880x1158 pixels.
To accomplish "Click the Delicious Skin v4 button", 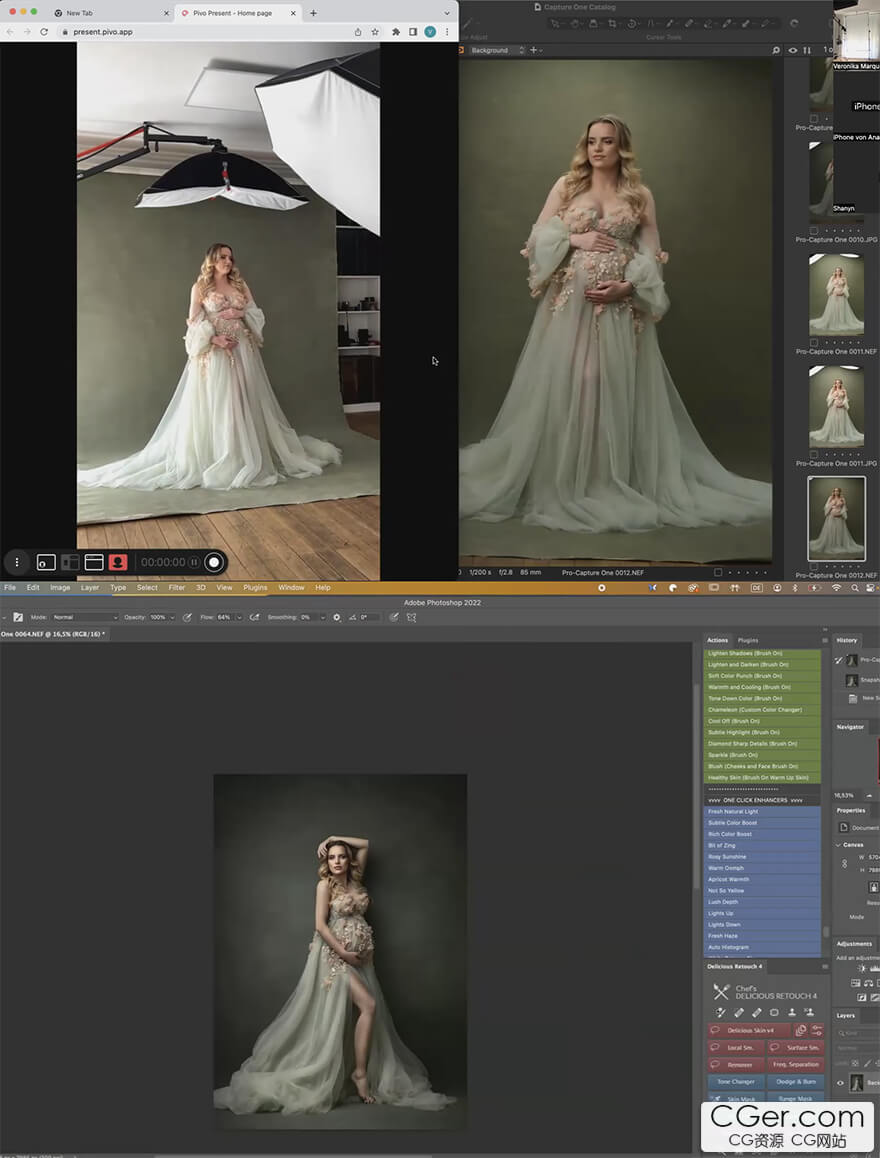I will point(749,1030).
